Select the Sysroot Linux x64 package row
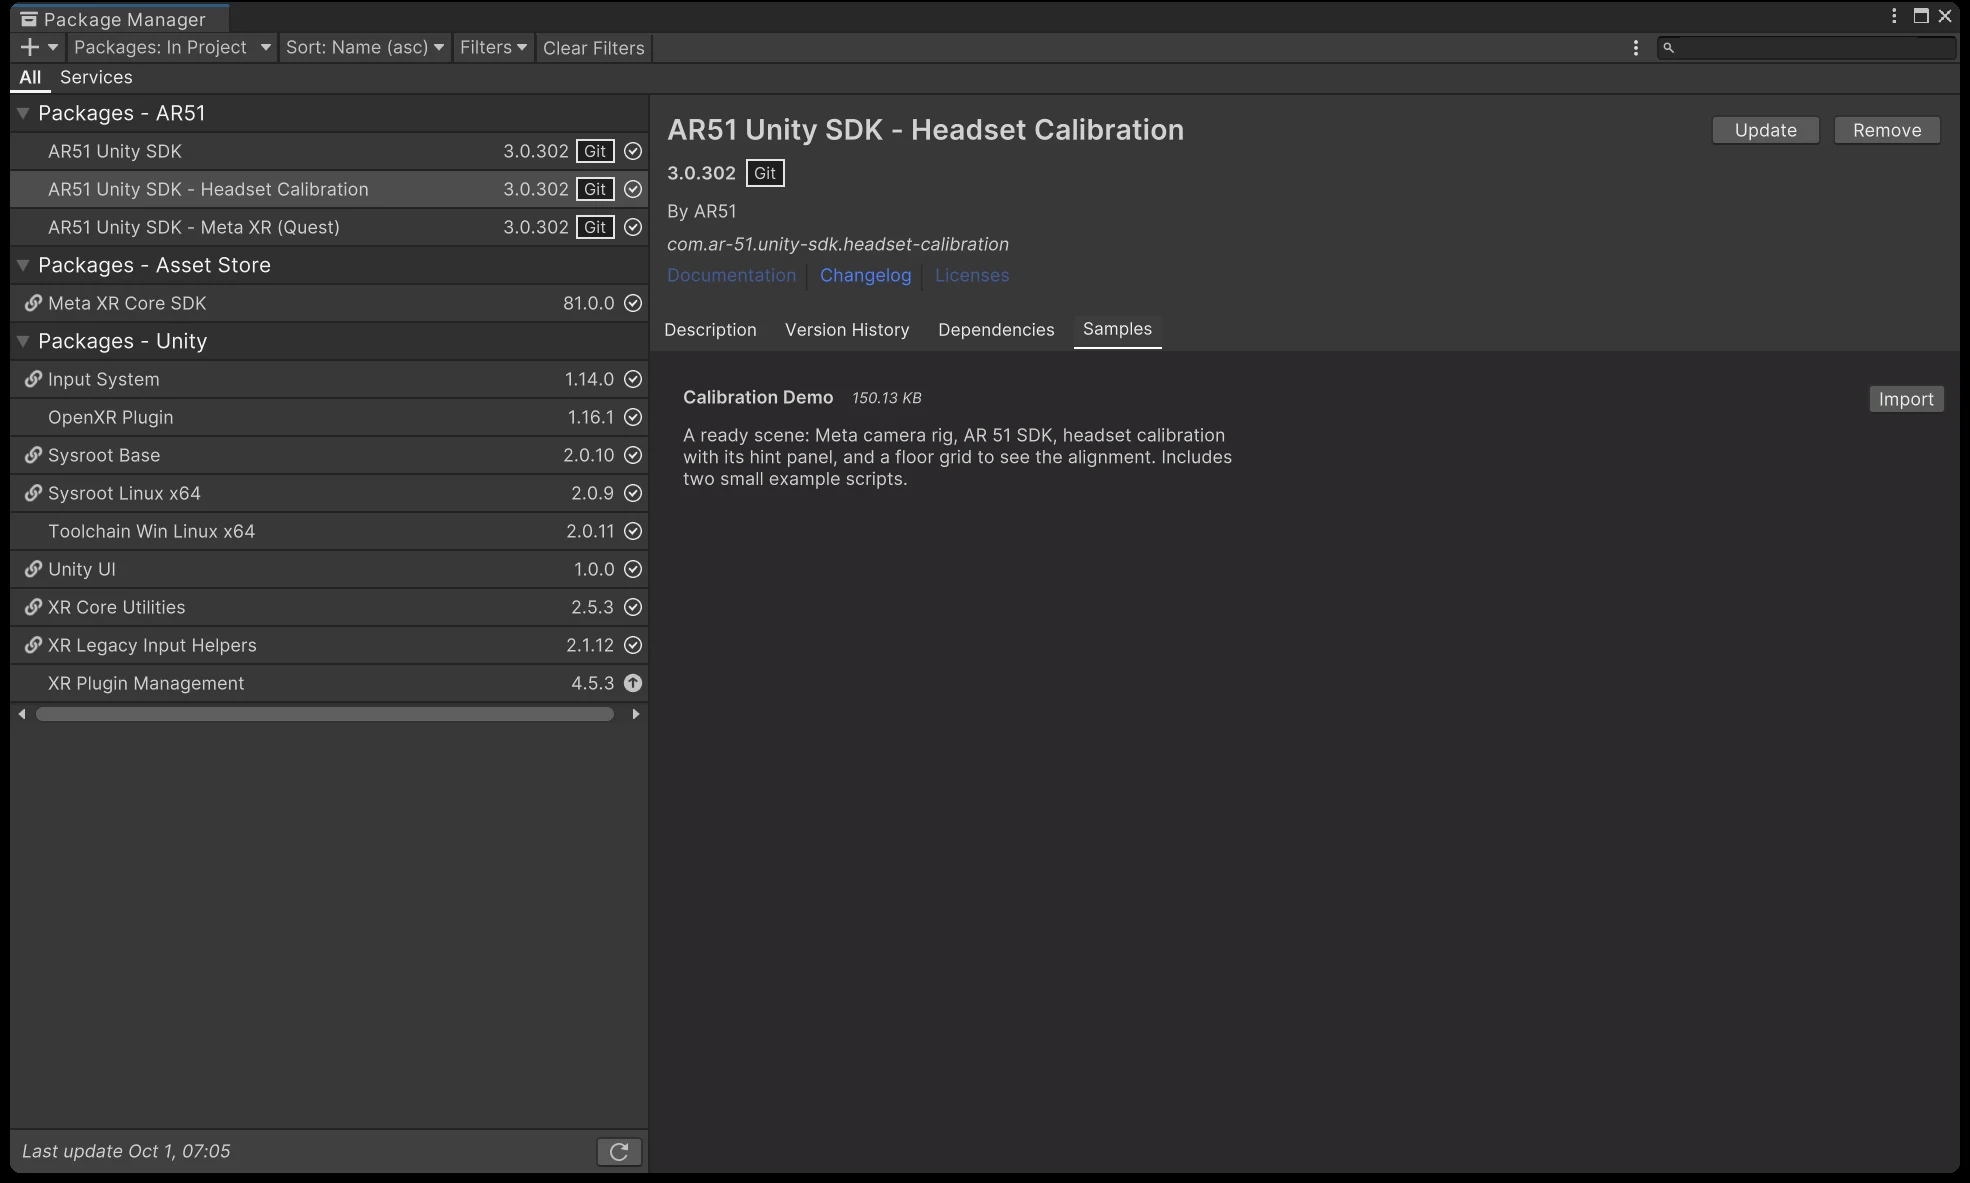1970x1183 pixels. (329, 493)
